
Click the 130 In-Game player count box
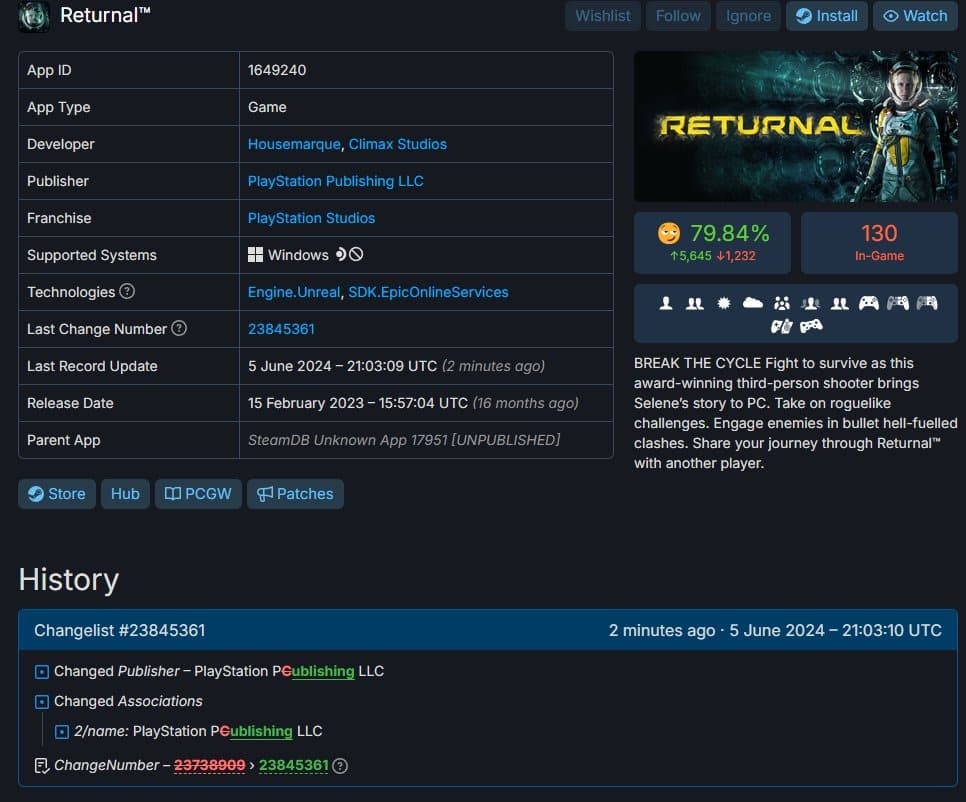(x=879, y=243)
